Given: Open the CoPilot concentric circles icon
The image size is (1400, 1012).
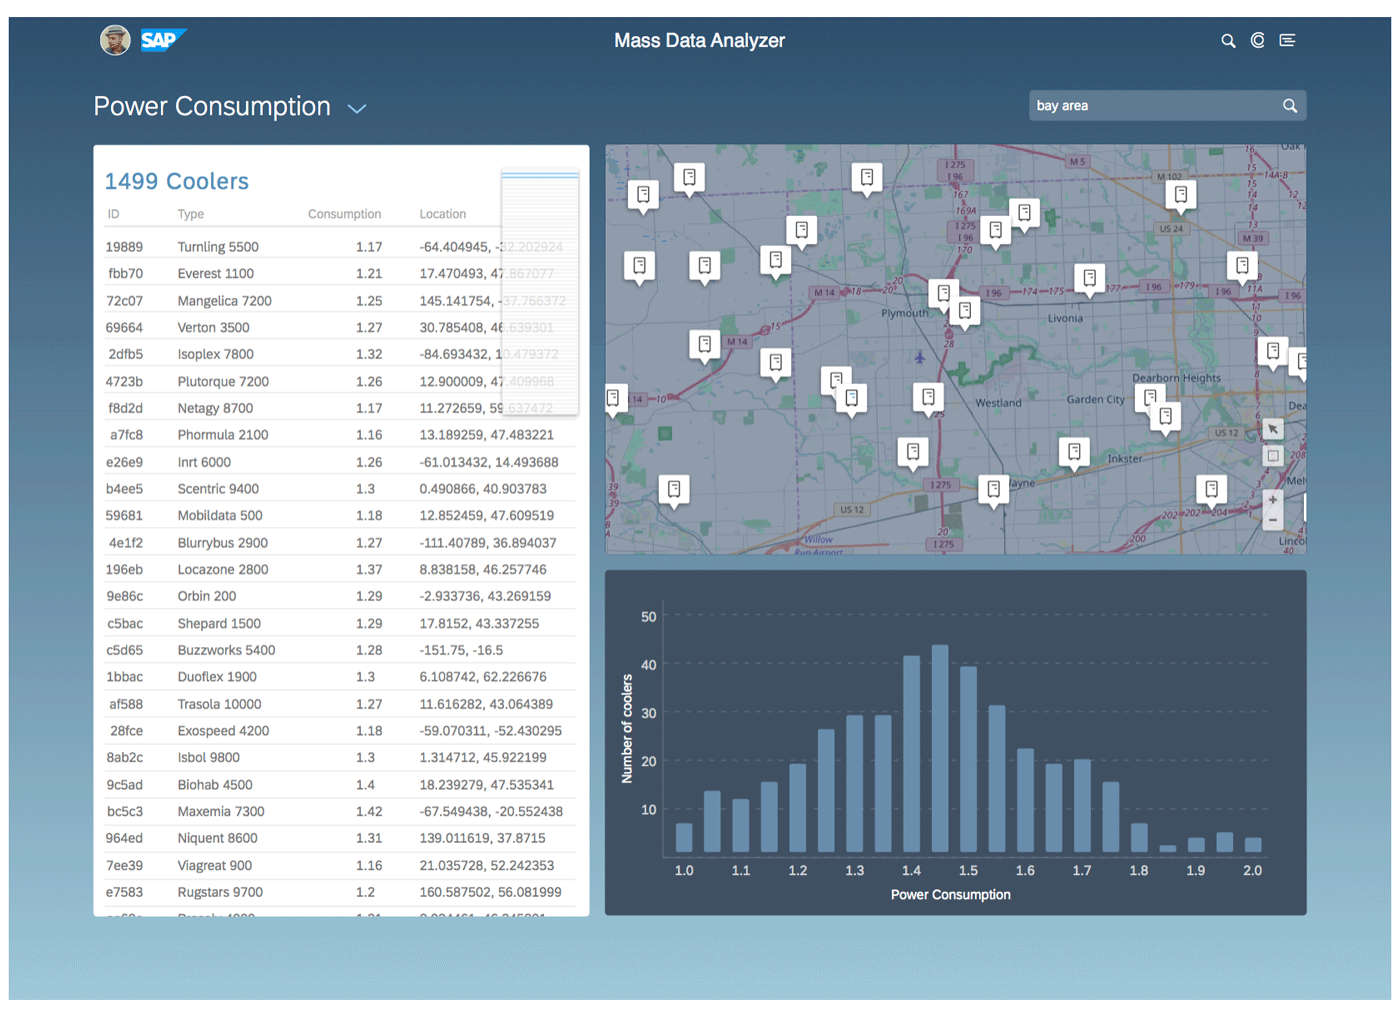Looking at the screenshot, I should [x=1258, y=41].
